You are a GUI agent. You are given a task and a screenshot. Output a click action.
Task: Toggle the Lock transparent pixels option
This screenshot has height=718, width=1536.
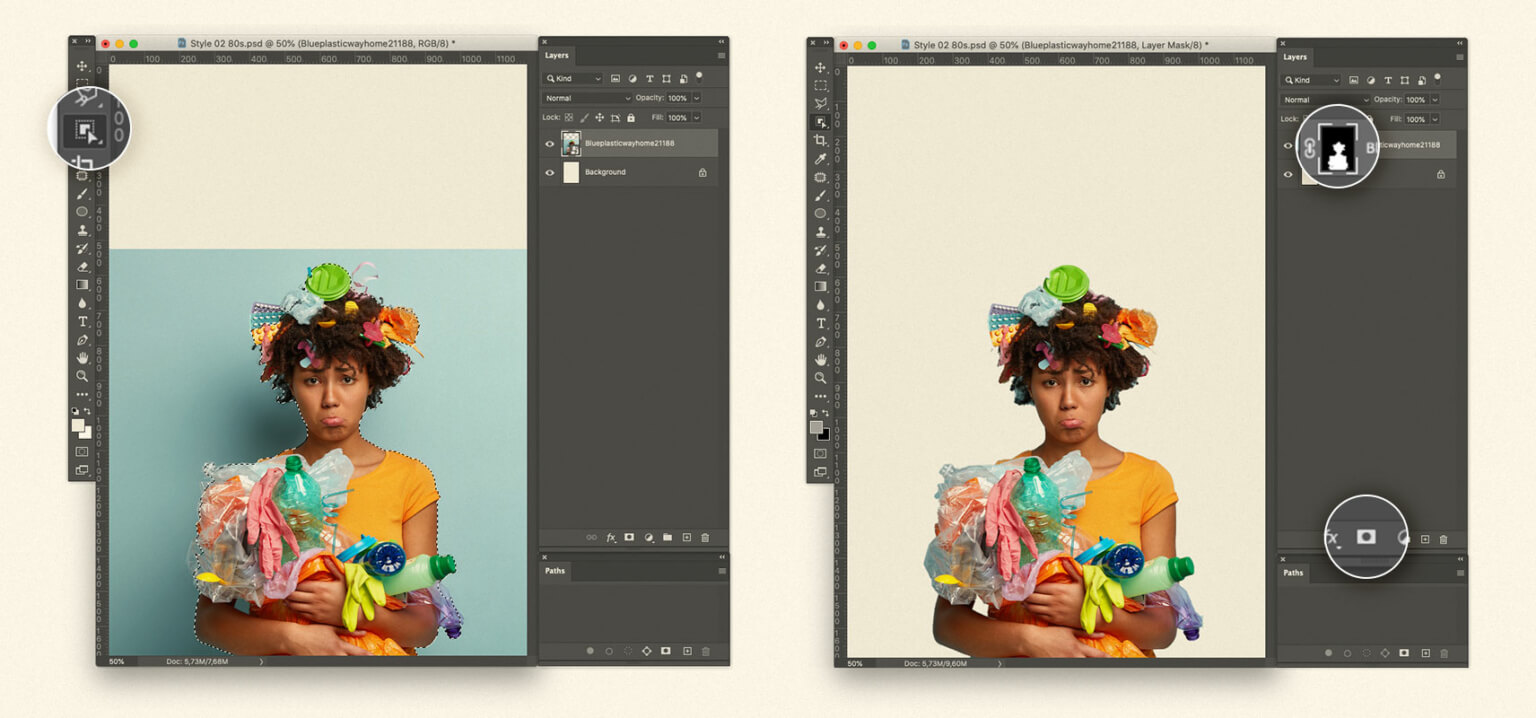point(568,117)
